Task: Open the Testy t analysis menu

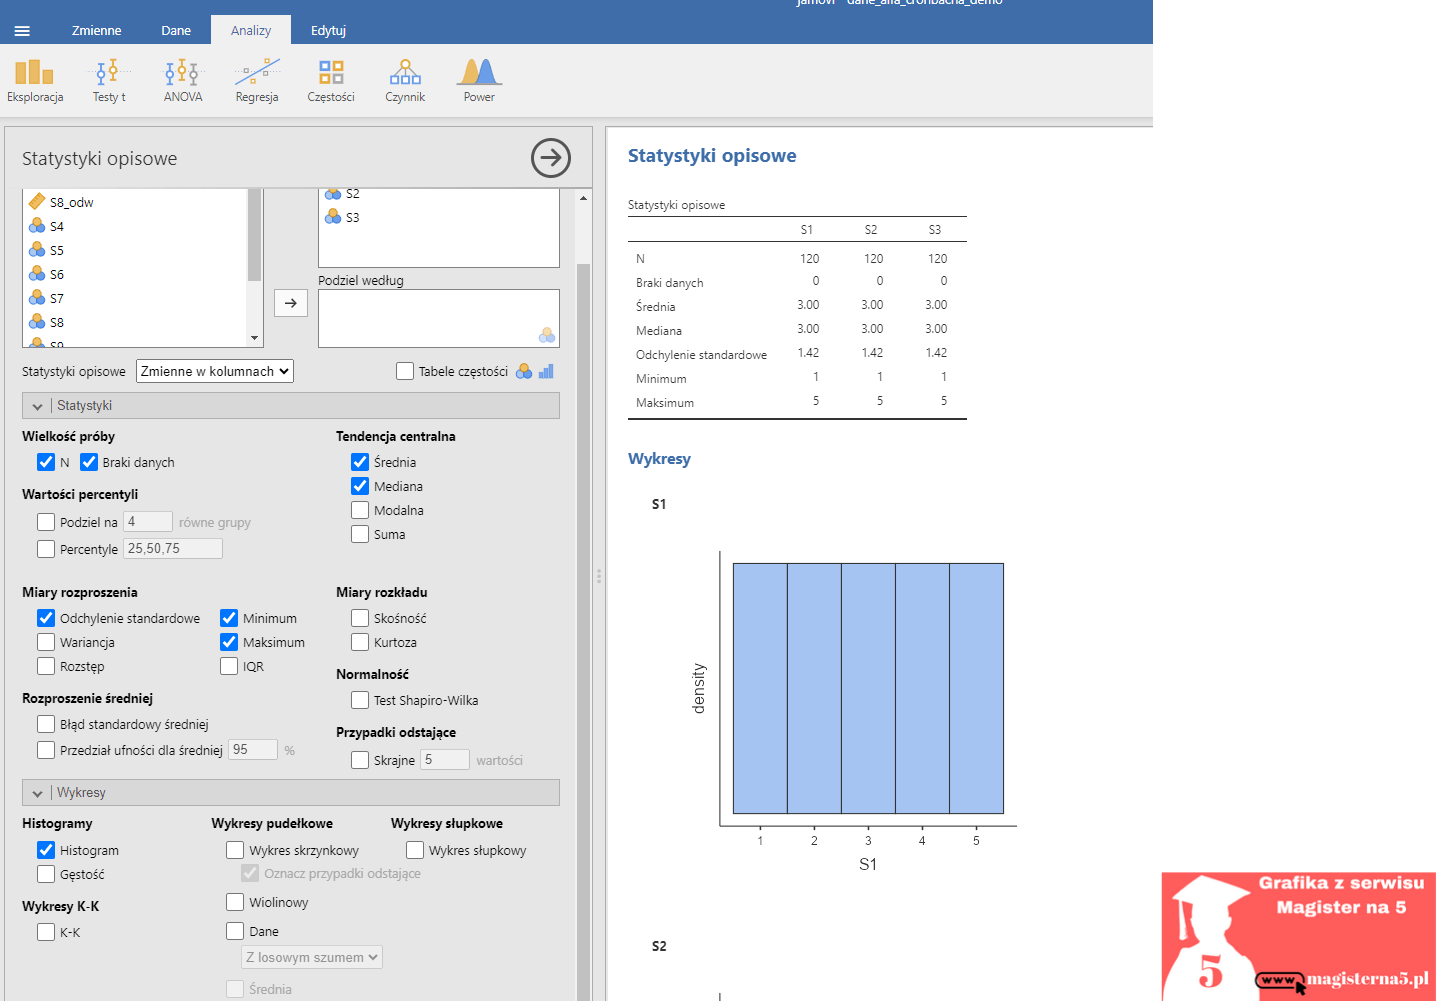Action: (x=108, y=80)
